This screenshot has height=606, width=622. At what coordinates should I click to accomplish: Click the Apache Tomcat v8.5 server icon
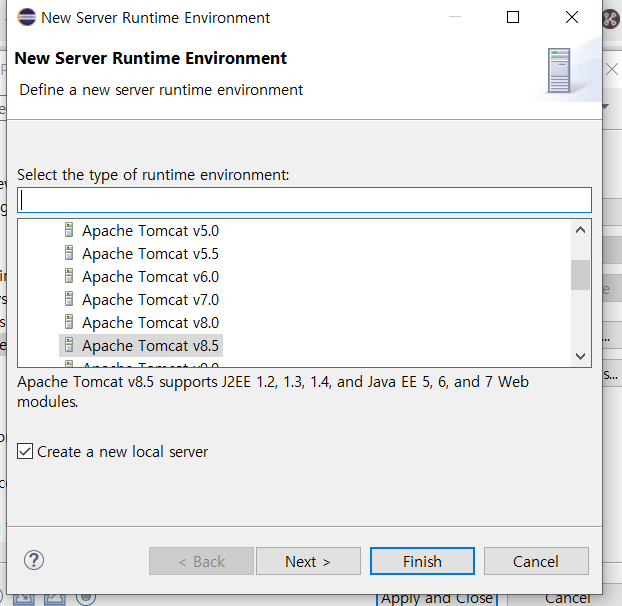pos(69,345)
